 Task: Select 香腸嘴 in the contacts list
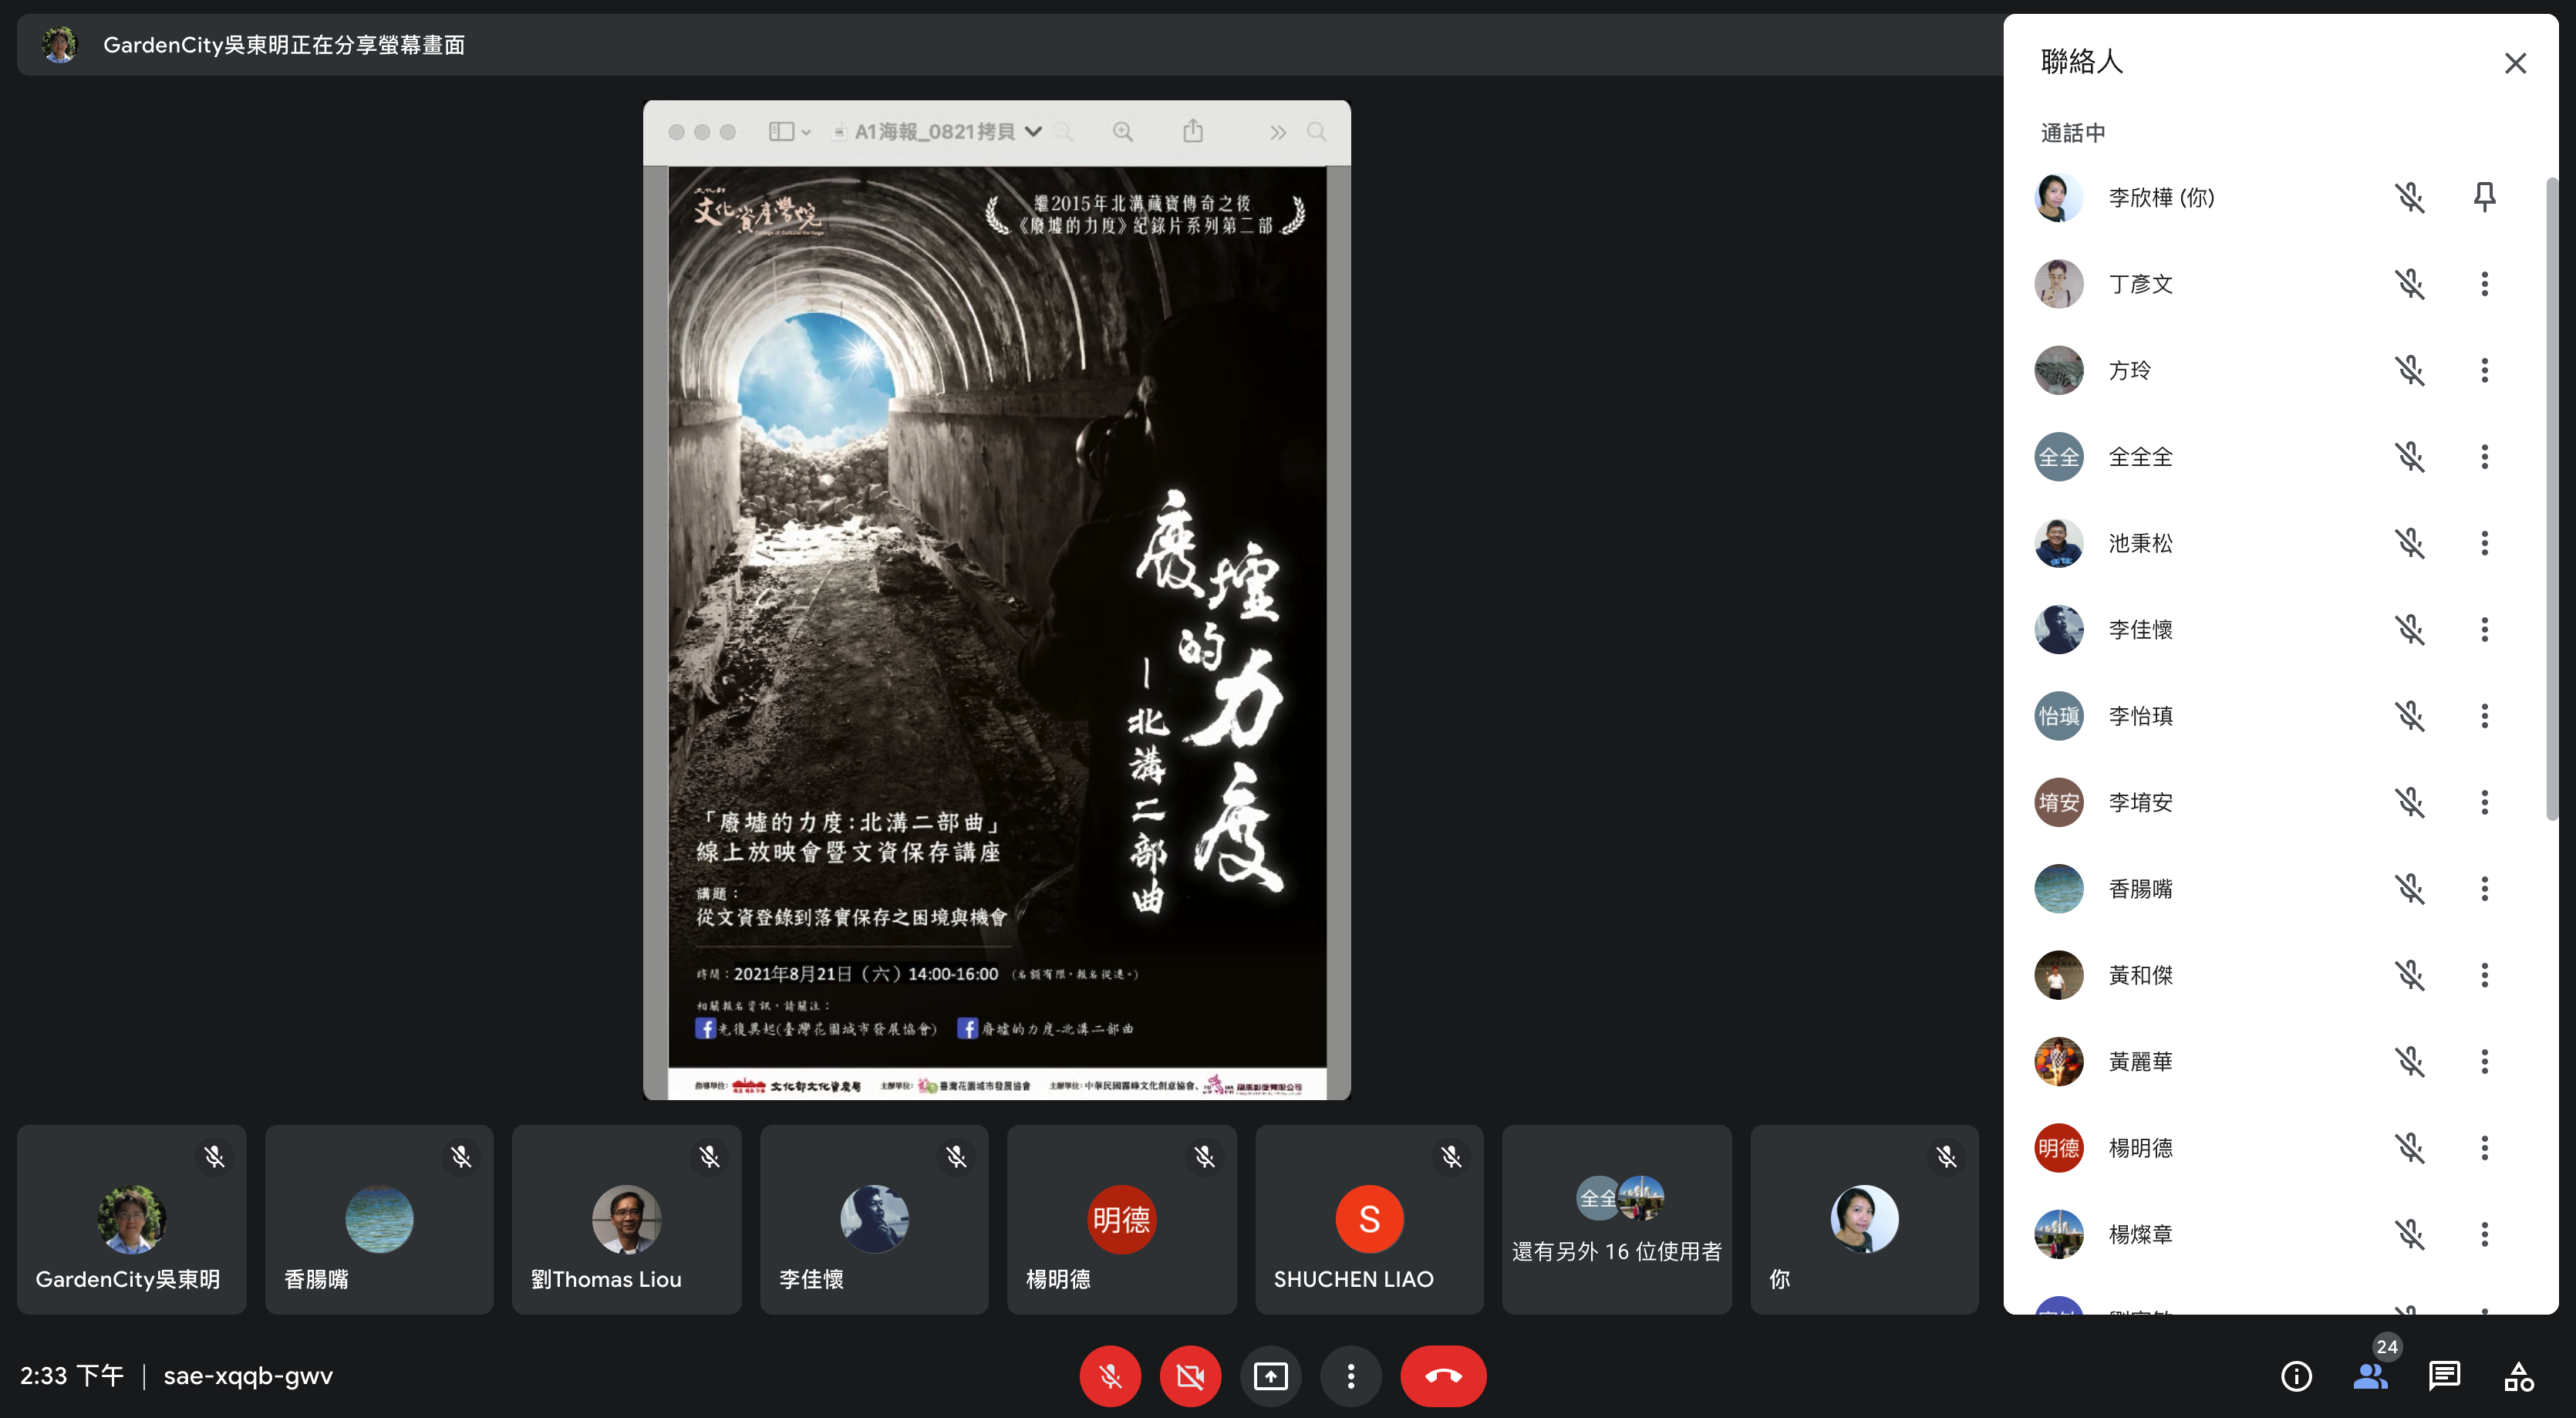(2140, 889)
